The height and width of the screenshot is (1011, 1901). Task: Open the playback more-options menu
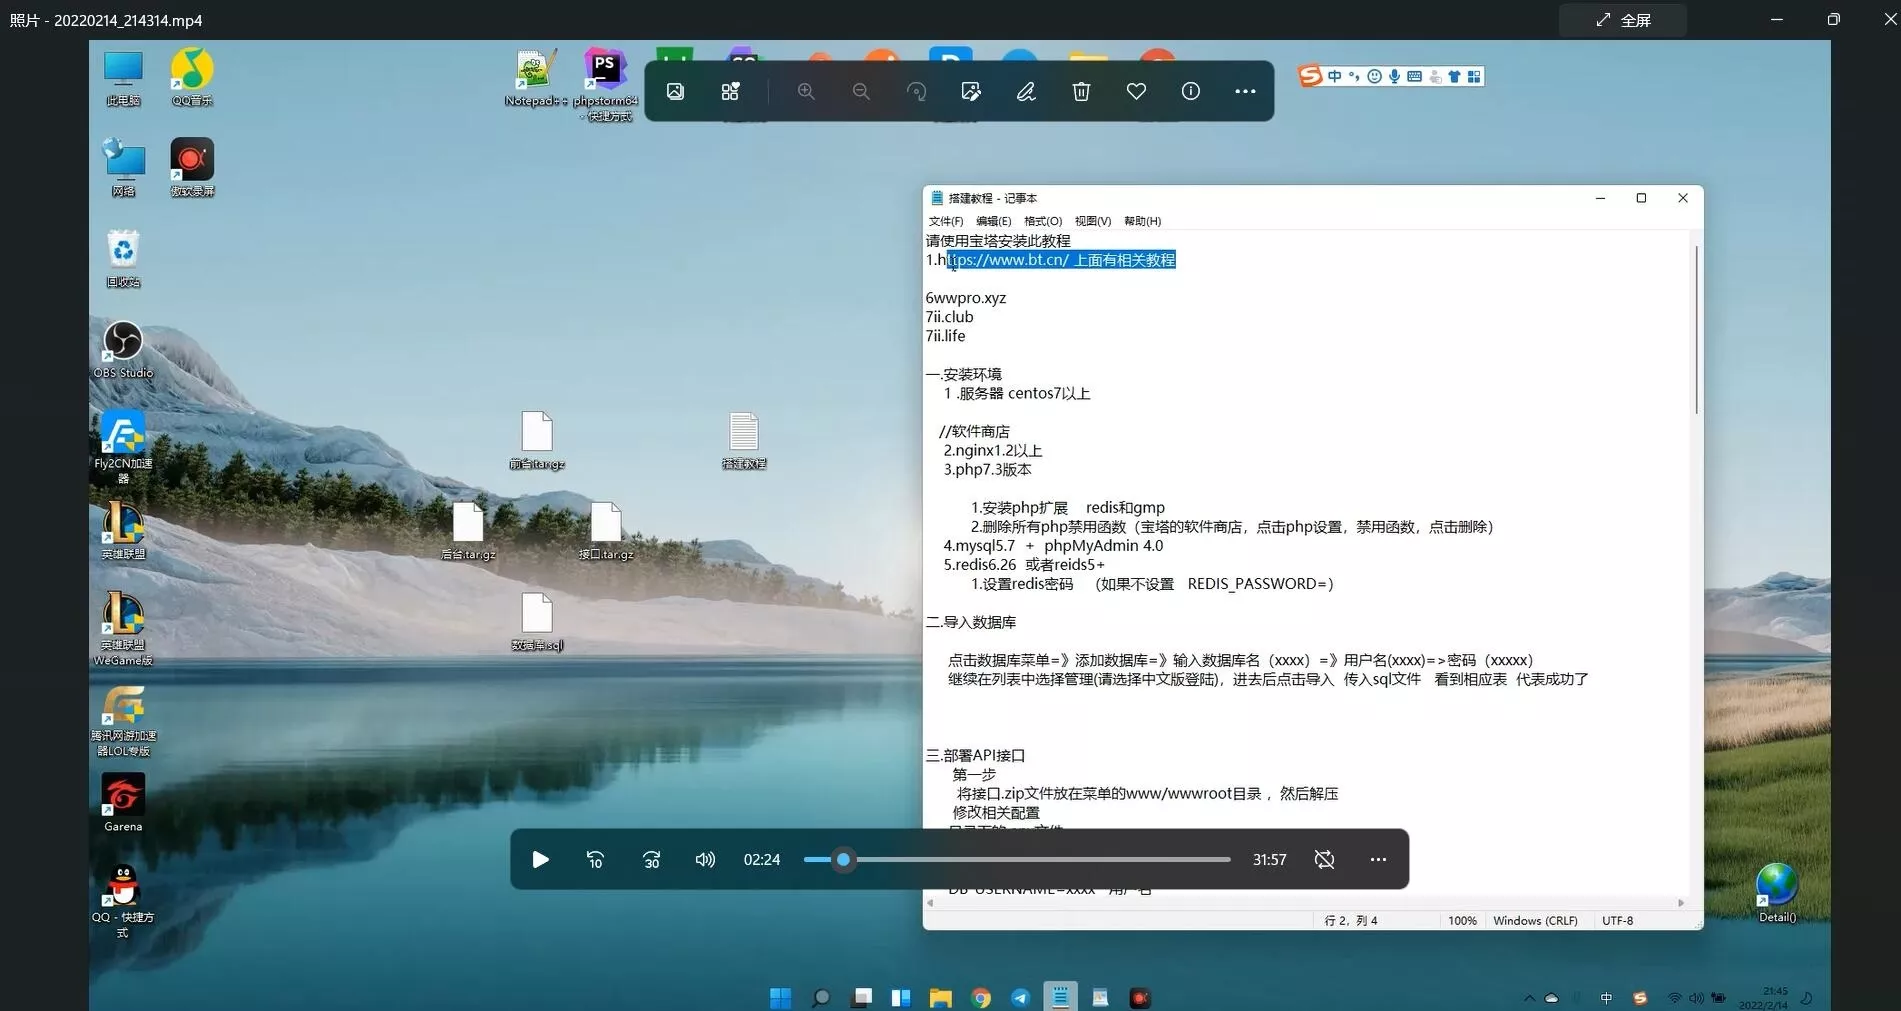point(1378,859)
